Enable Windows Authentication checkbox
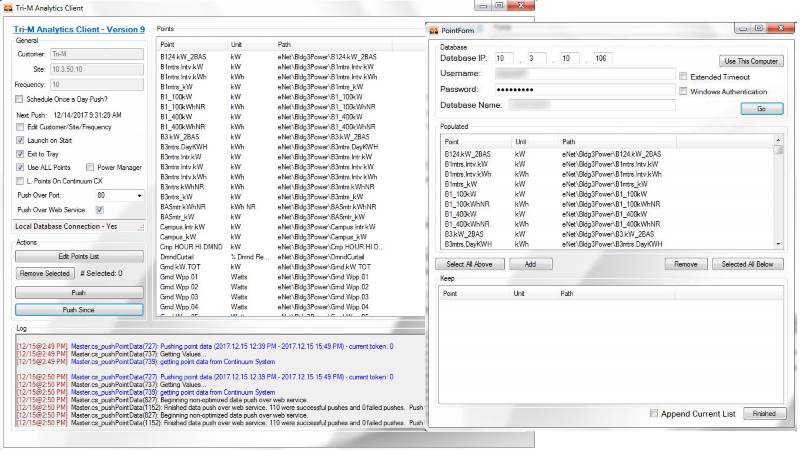 683,91
